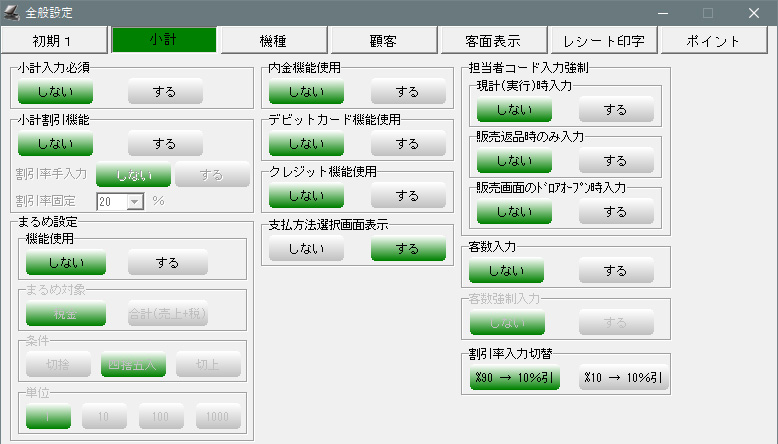Screen dimensions: 778x444
Task: Switch to the ポイント tab
Action: point(714,41)
